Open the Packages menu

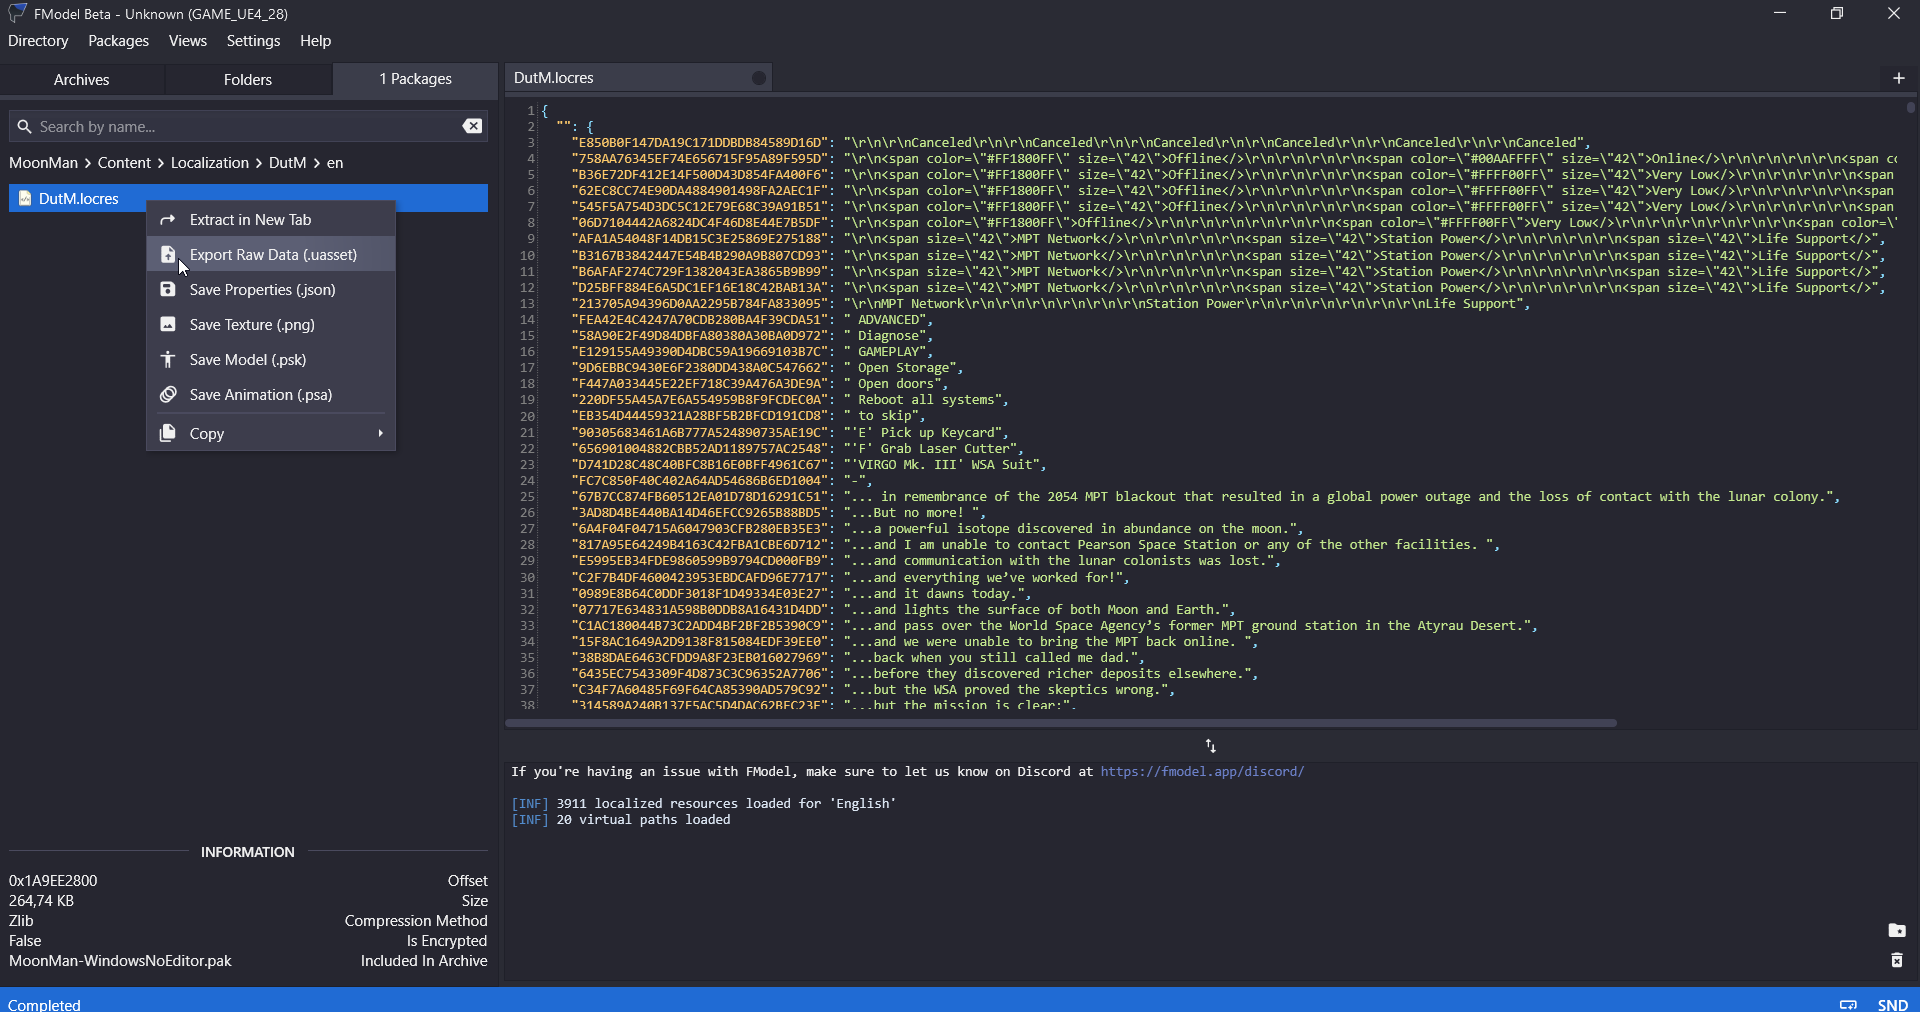(x=118, y=41)
